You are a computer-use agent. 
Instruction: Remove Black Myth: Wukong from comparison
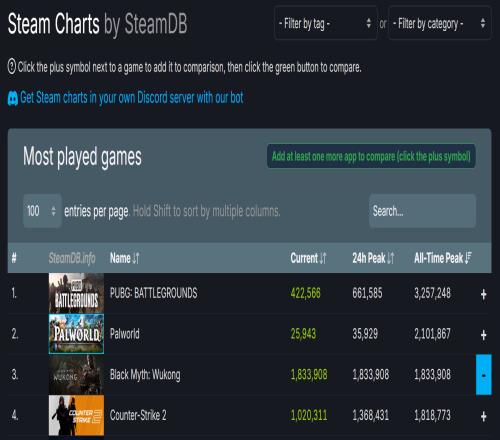coord(484,375)
